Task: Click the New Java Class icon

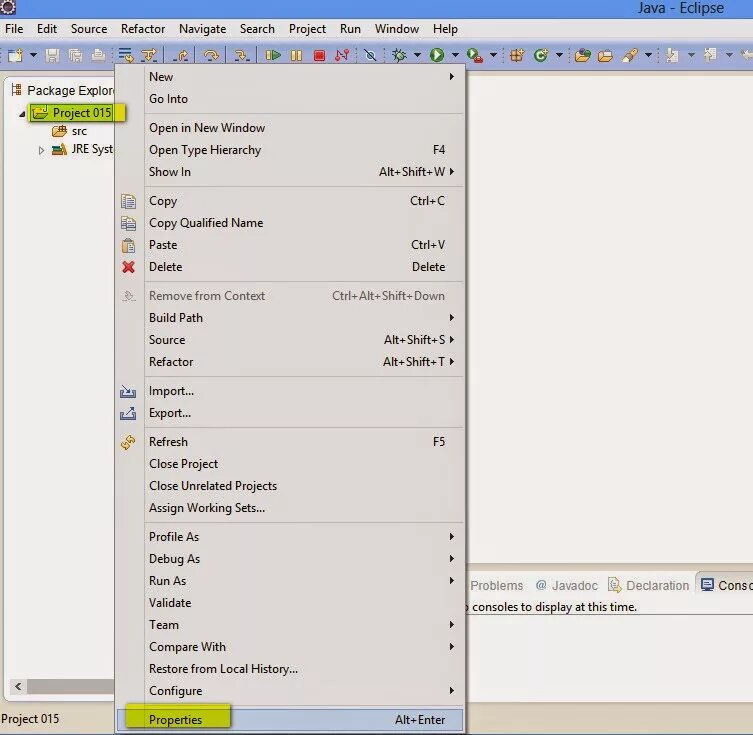Action: pos(541,56)
